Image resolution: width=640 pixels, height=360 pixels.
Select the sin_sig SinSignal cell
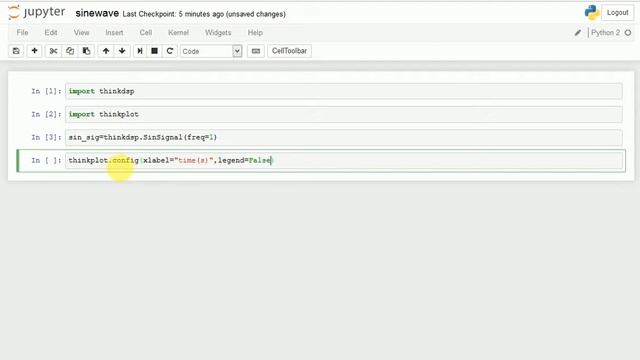coord(344,137)
